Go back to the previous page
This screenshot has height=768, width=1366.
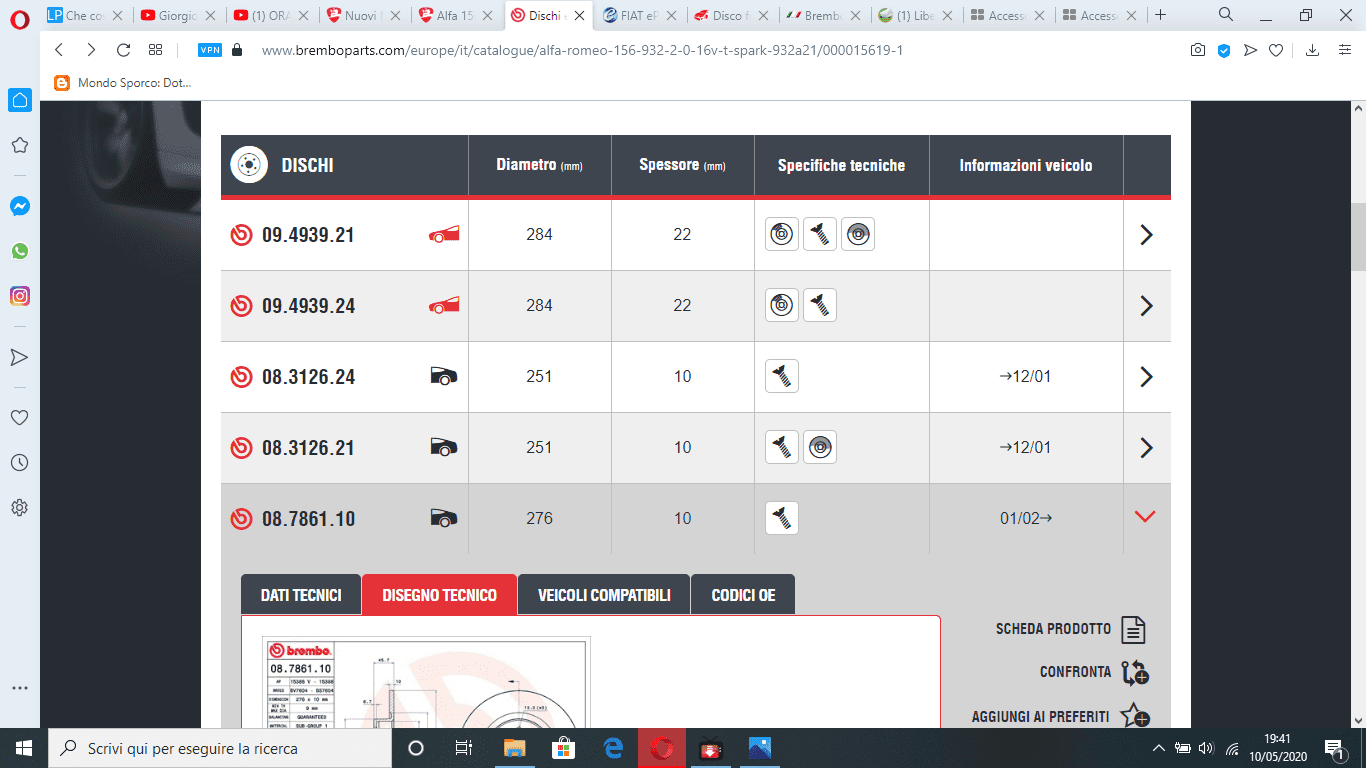click(x=59, y=50)
